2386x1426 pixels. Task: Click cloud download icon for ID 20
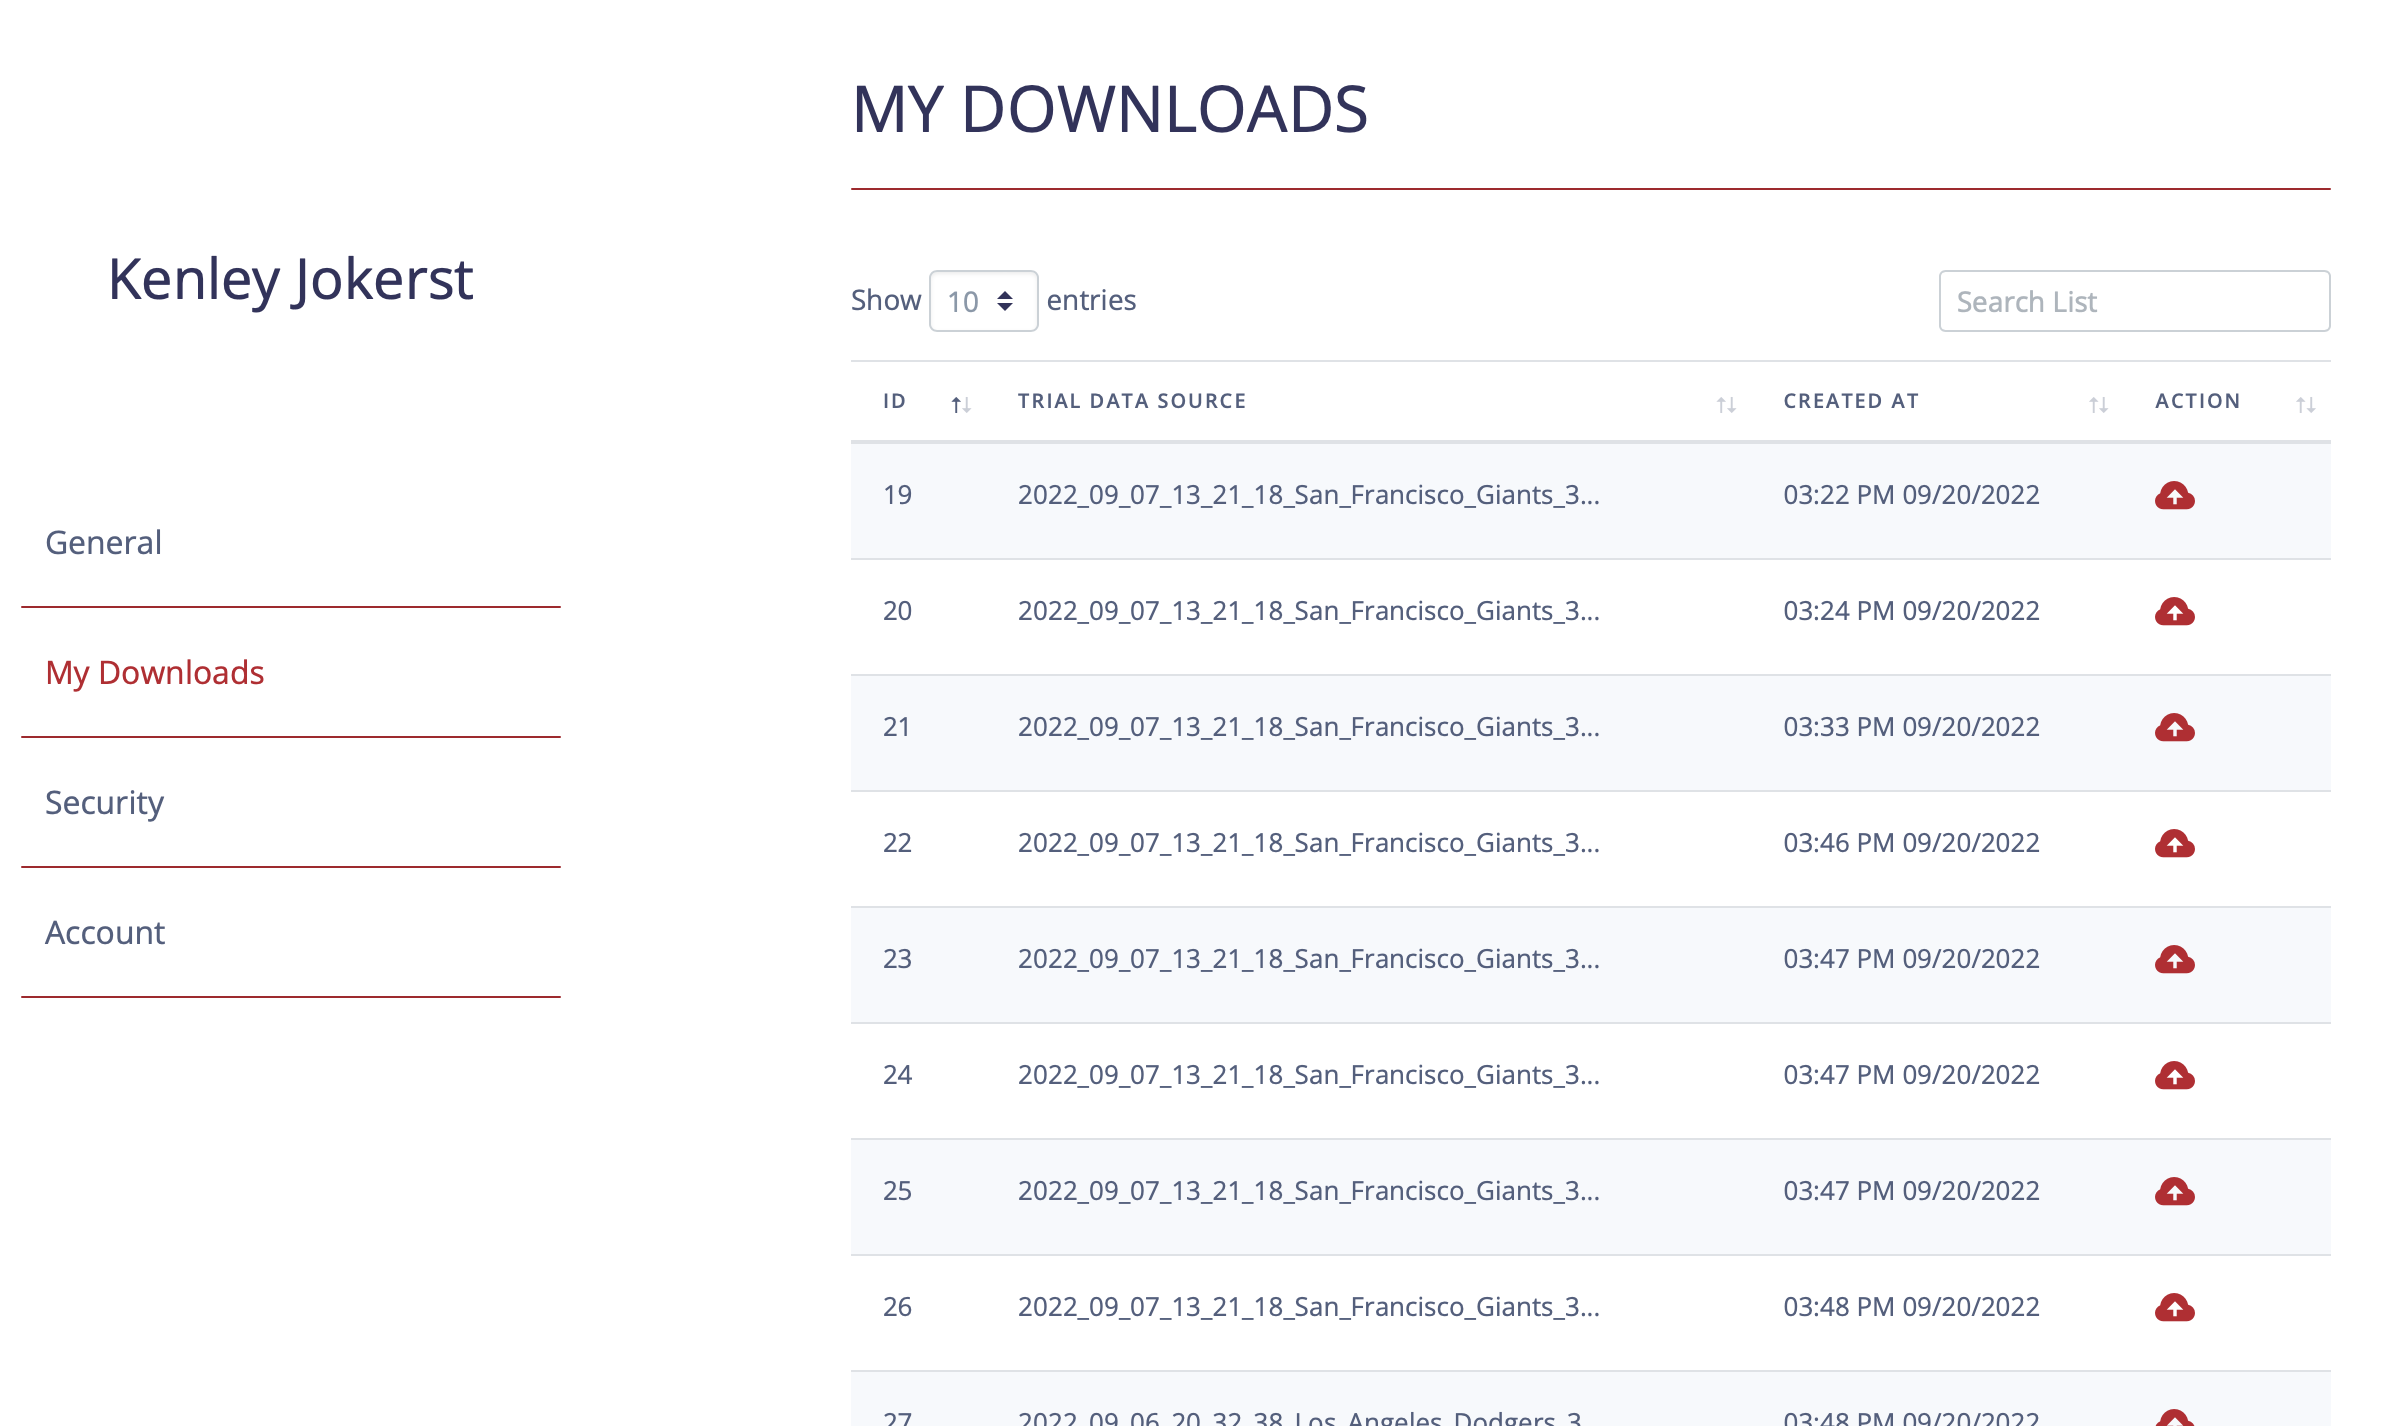(x=2174, y=612)
